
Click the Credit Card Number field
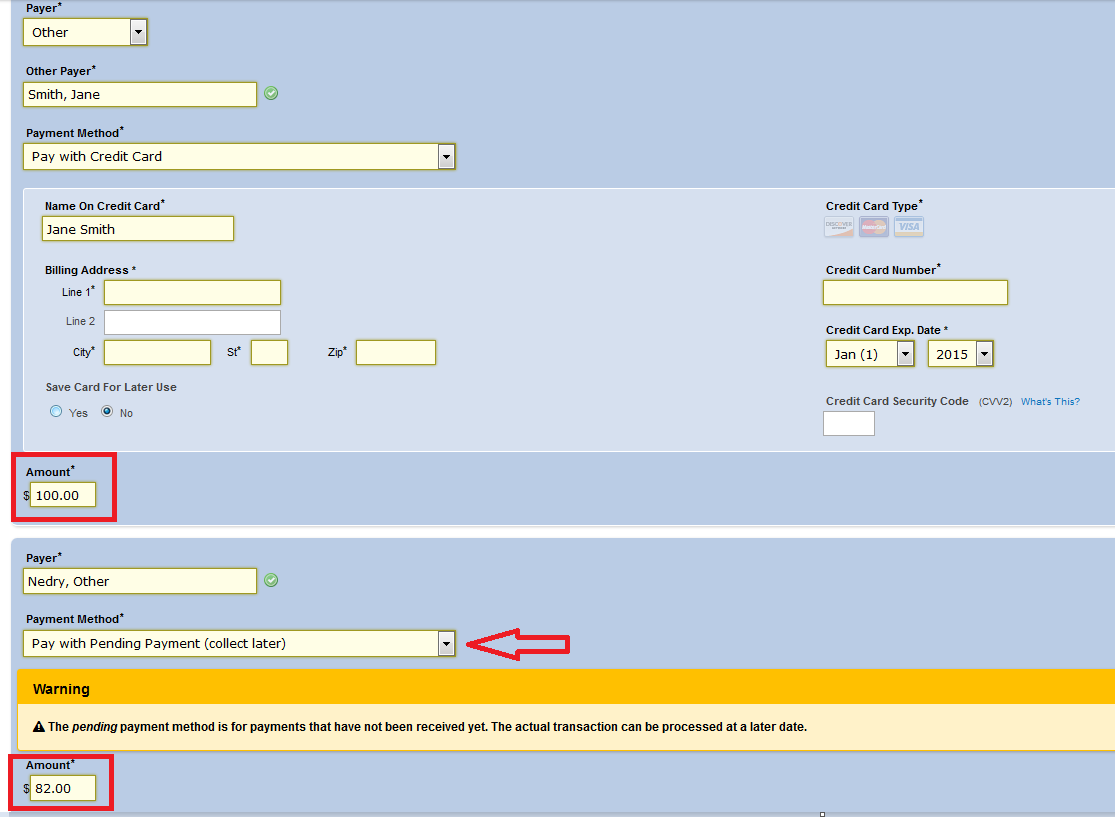pos(915,292)
